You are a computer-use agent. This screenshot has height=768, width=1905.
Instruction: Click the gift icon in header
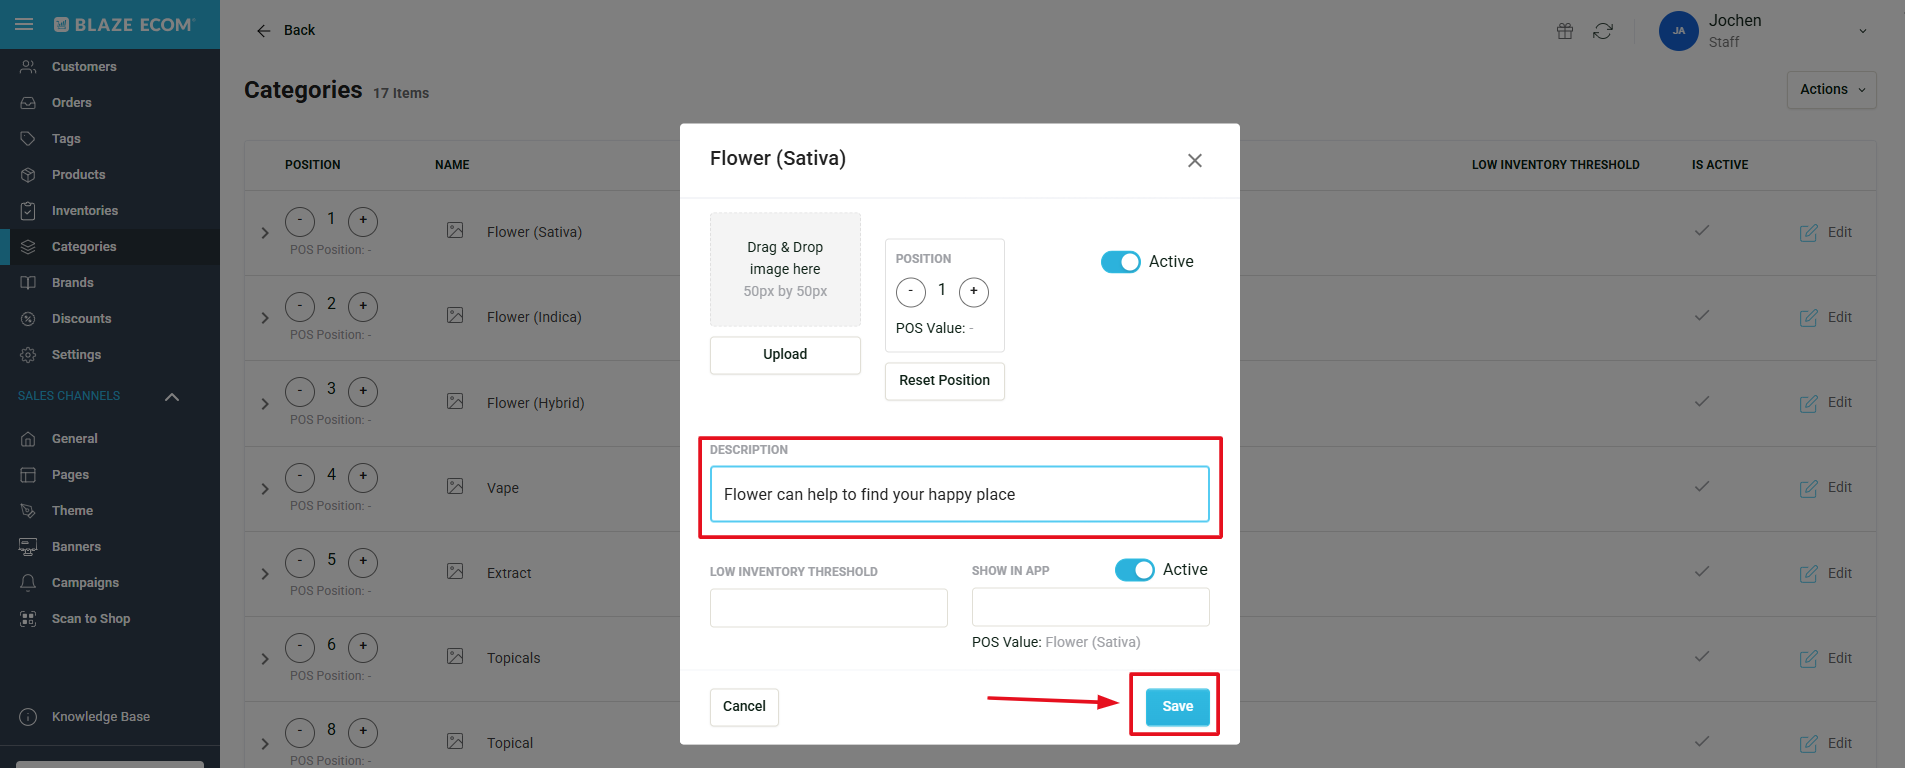point(1565,31)
